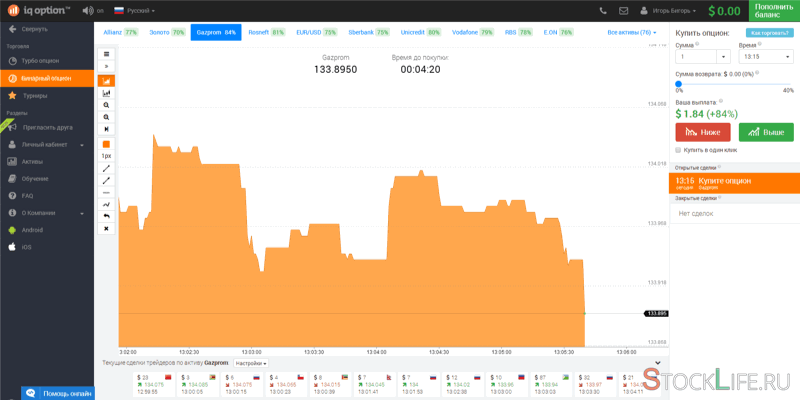Click Пополнить баланс button
The width and height of the screenshot is (800, 400).
tap(774, 10)
